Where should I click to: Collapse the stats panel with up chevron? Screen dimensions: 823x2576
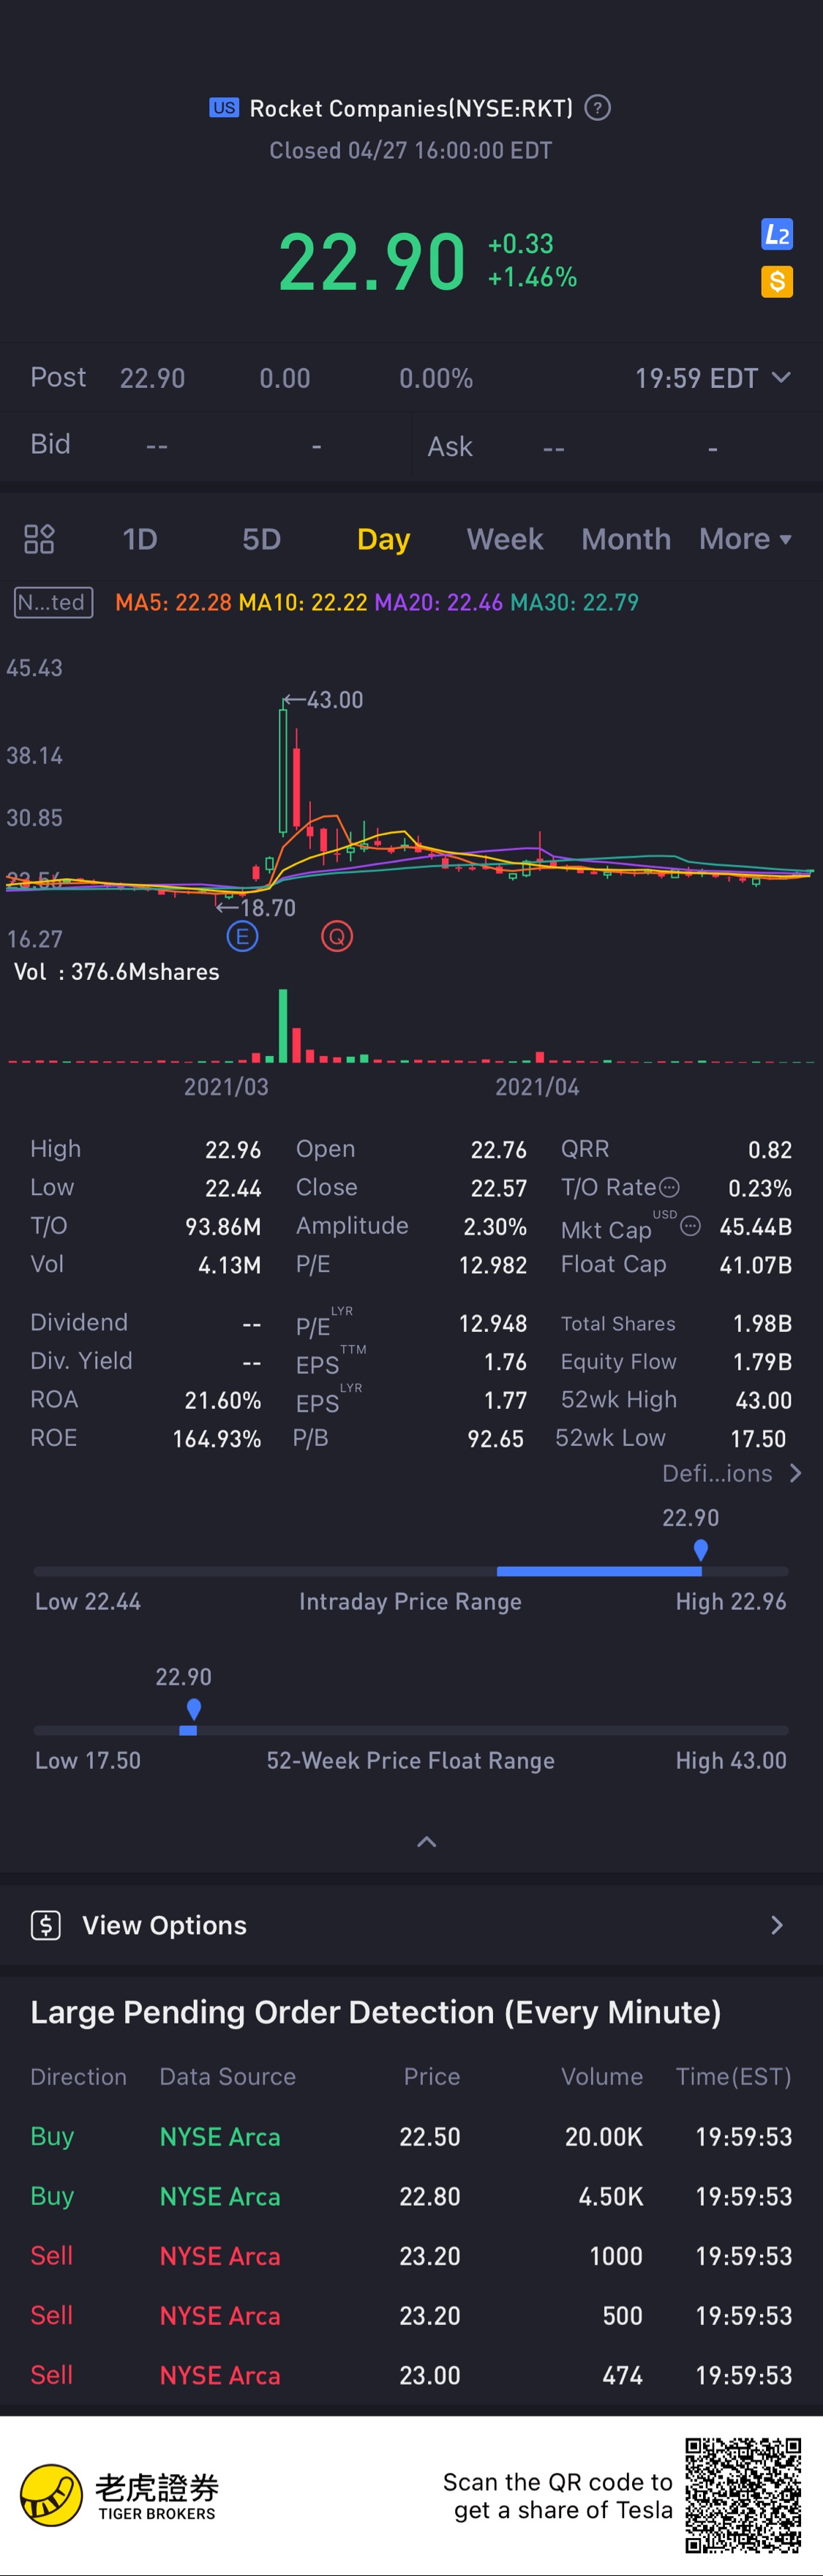tap(427, 1842)
